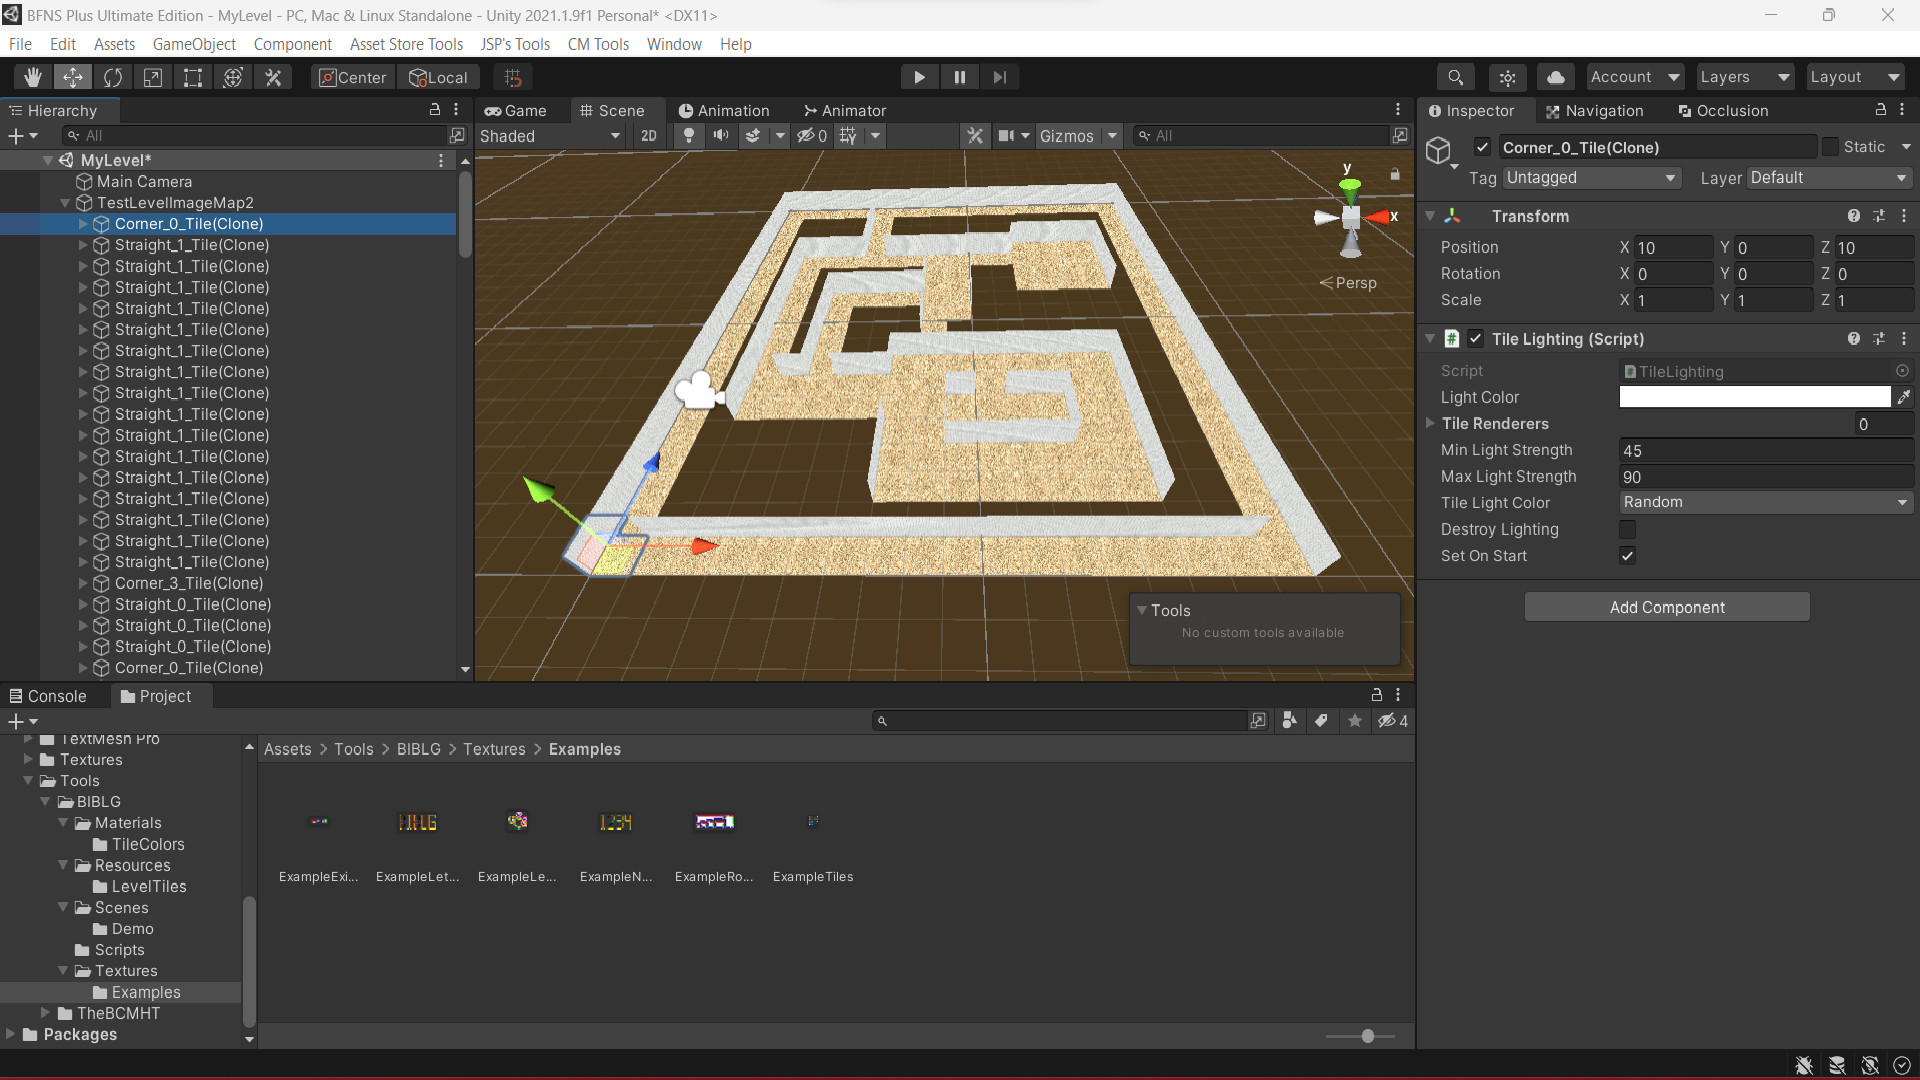Pick a new Light Color swatch

pos(1755,397)
